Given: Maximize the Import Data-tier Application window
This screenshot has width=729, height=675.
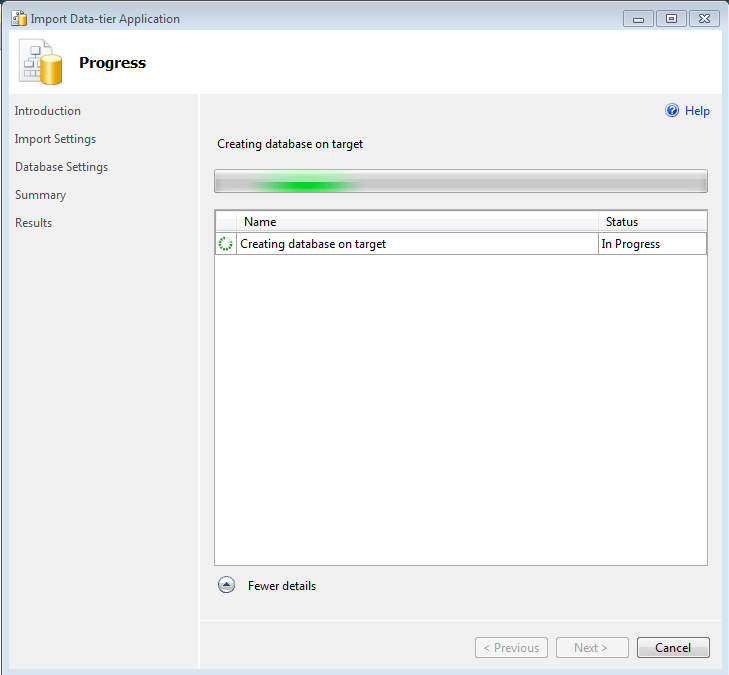Looking at the screenshot, I should [671, 18].
